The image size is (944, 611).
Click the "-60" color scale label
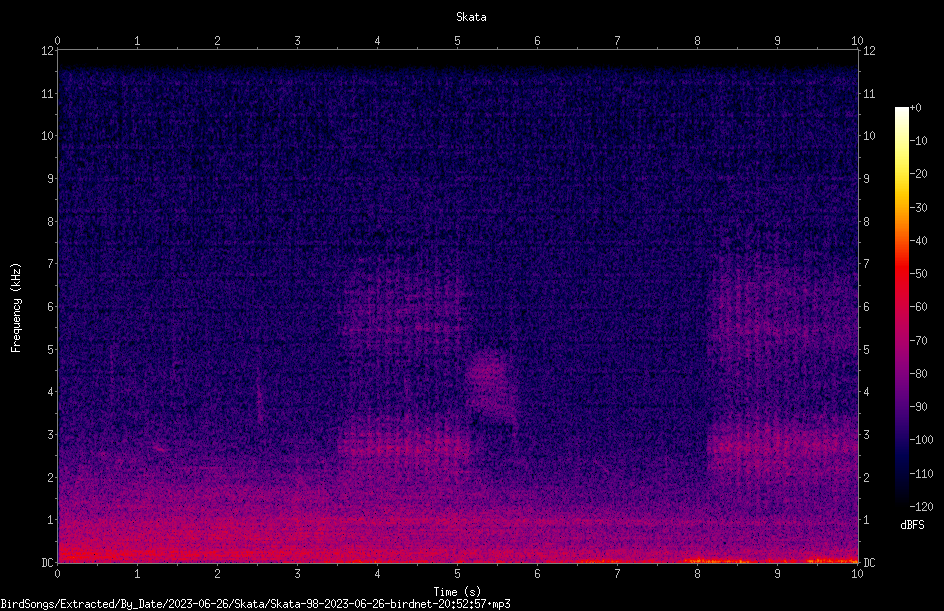919,307
